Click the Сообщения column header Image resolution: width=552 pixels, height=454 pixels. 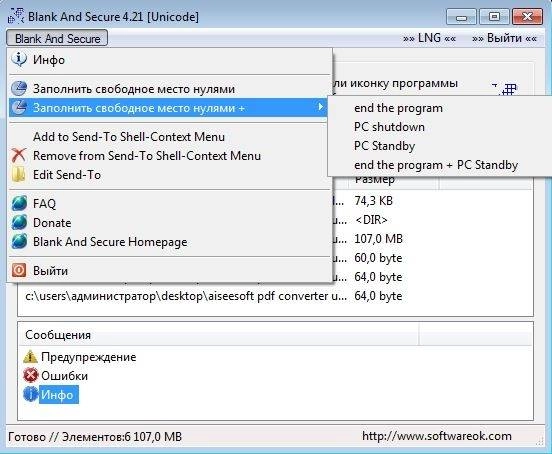(218, 335)
